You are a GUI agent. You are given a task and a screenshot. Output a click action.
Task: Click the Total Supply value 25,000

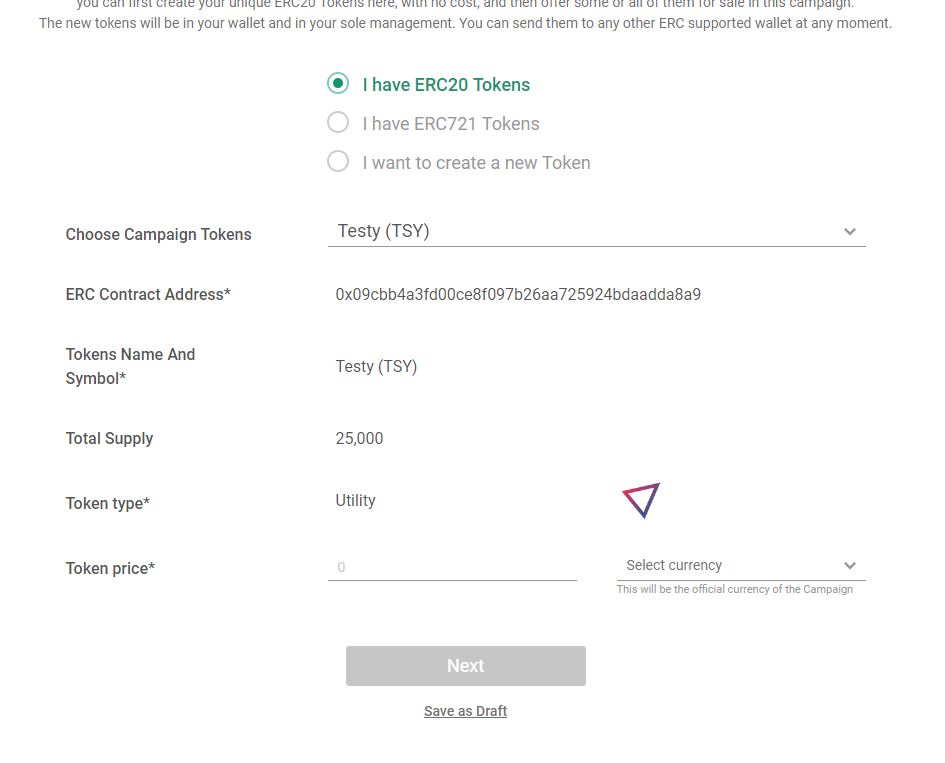pos(359,438)
